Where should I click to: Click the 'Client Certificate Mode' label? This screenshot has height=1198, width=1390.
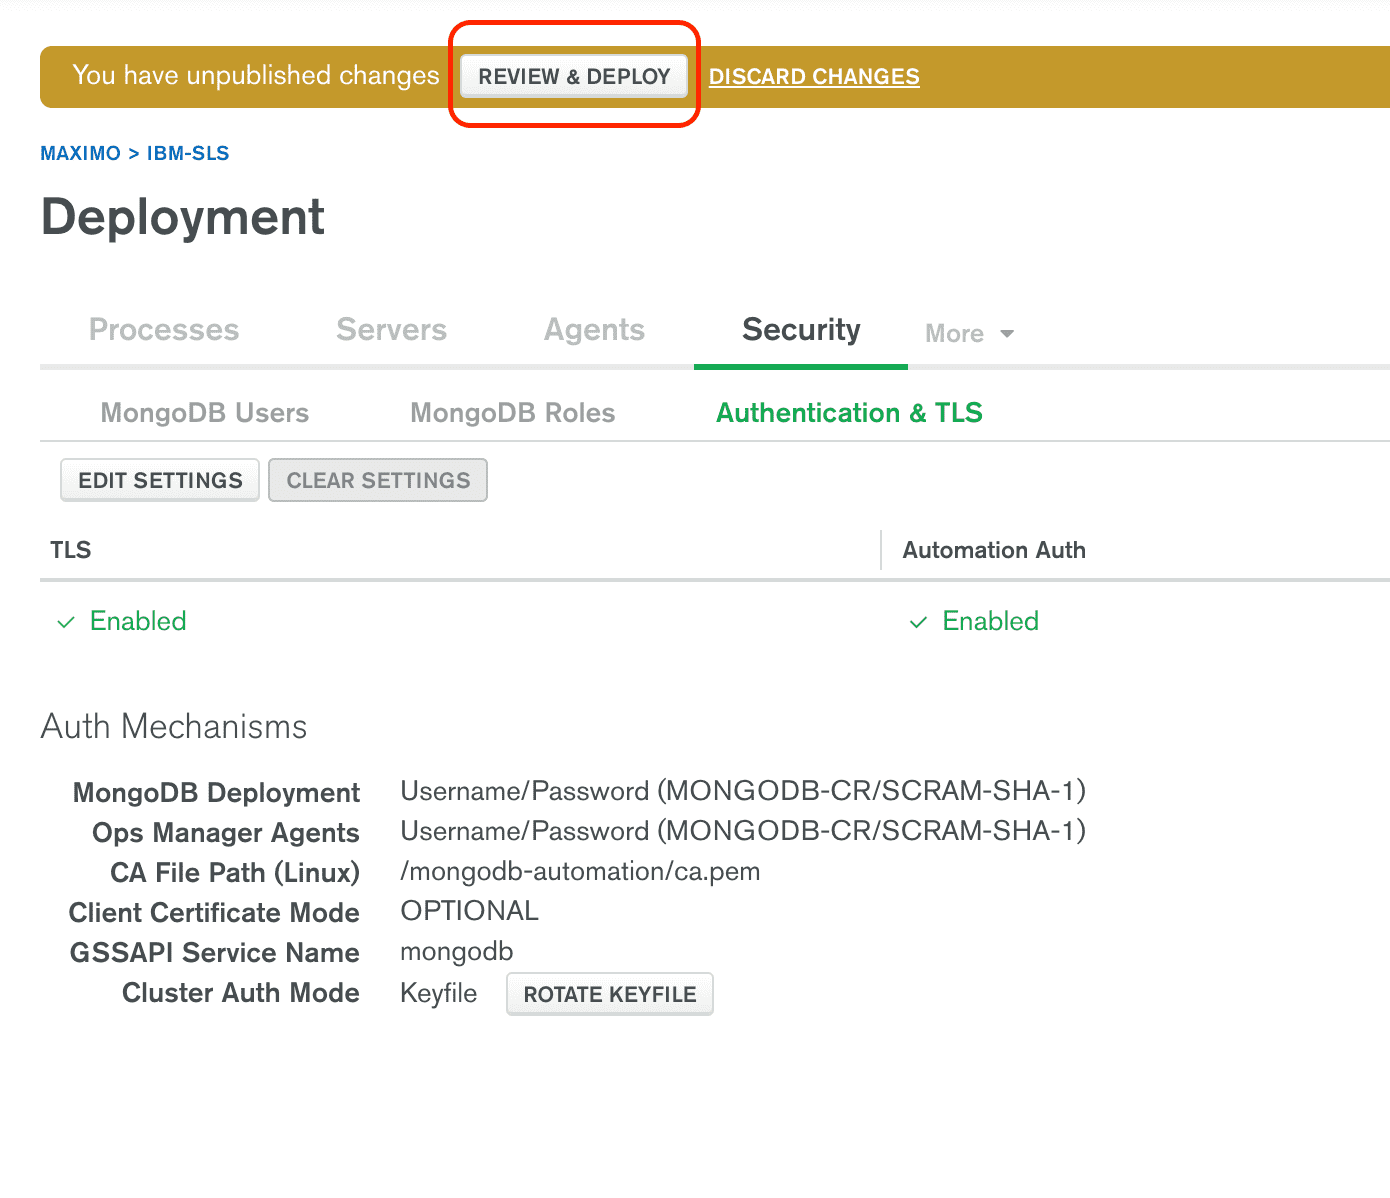coord(214,913)
